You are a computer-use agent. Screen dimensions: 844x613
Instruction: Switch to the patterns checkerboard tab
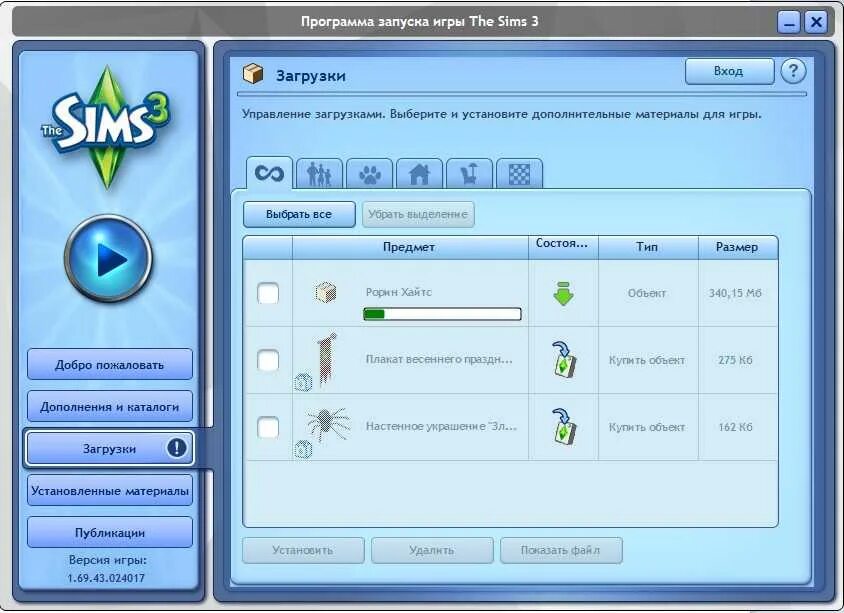(519, 174)
